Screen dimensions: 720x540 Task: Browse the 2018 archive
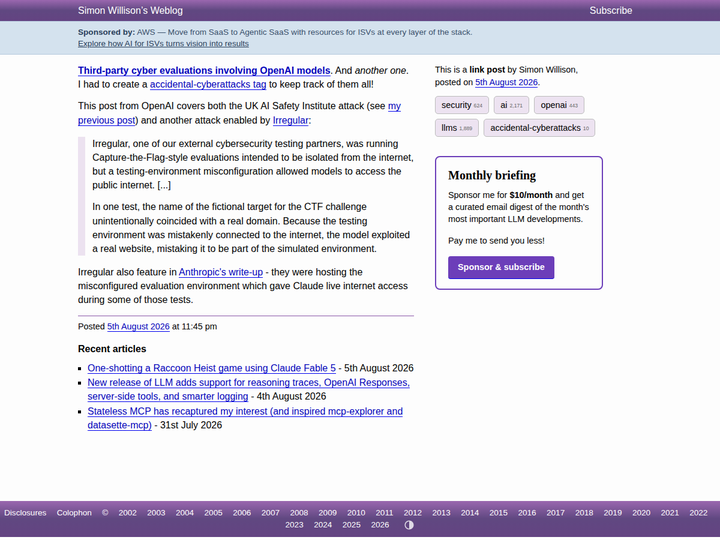tap(584, 513)
